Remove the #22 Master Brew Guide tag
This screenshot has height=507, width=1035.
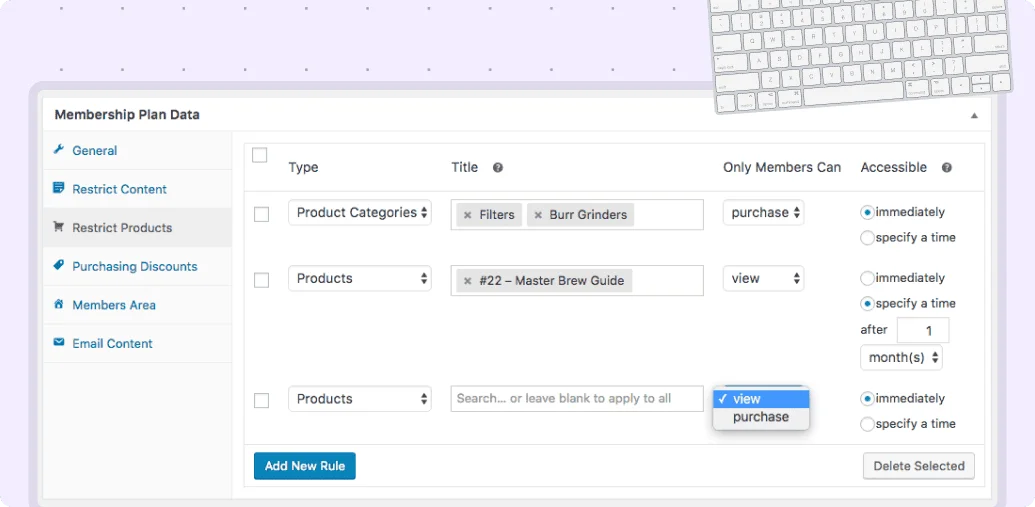coord(467,281)
